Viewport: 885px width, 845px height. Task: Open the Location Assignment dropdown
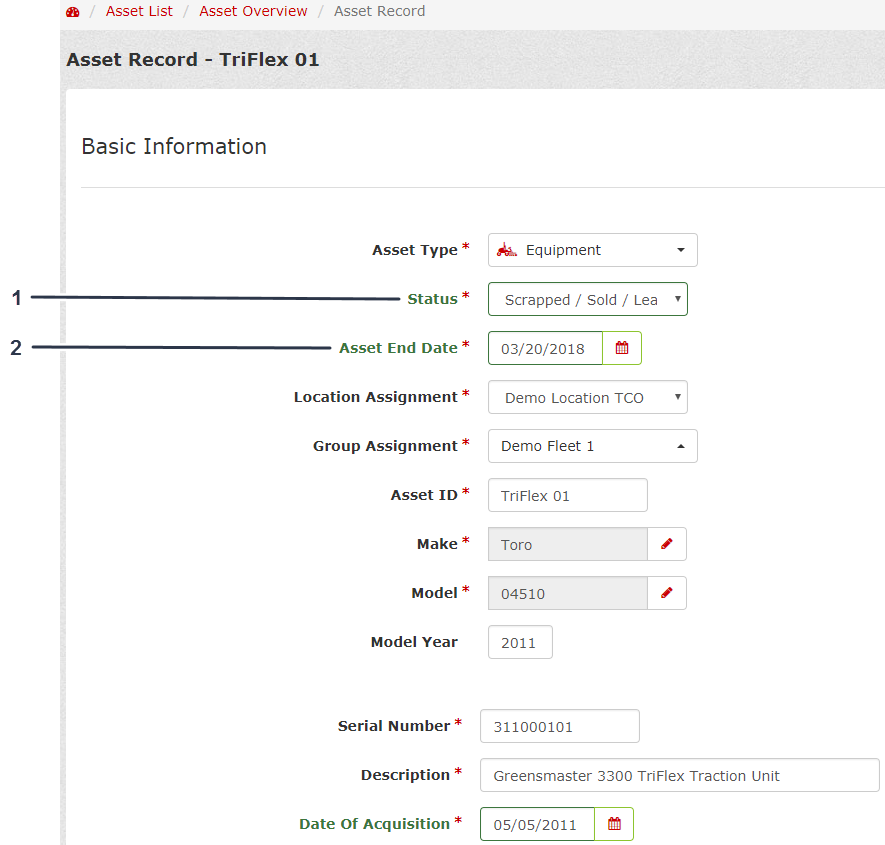(x=588, y=397)
